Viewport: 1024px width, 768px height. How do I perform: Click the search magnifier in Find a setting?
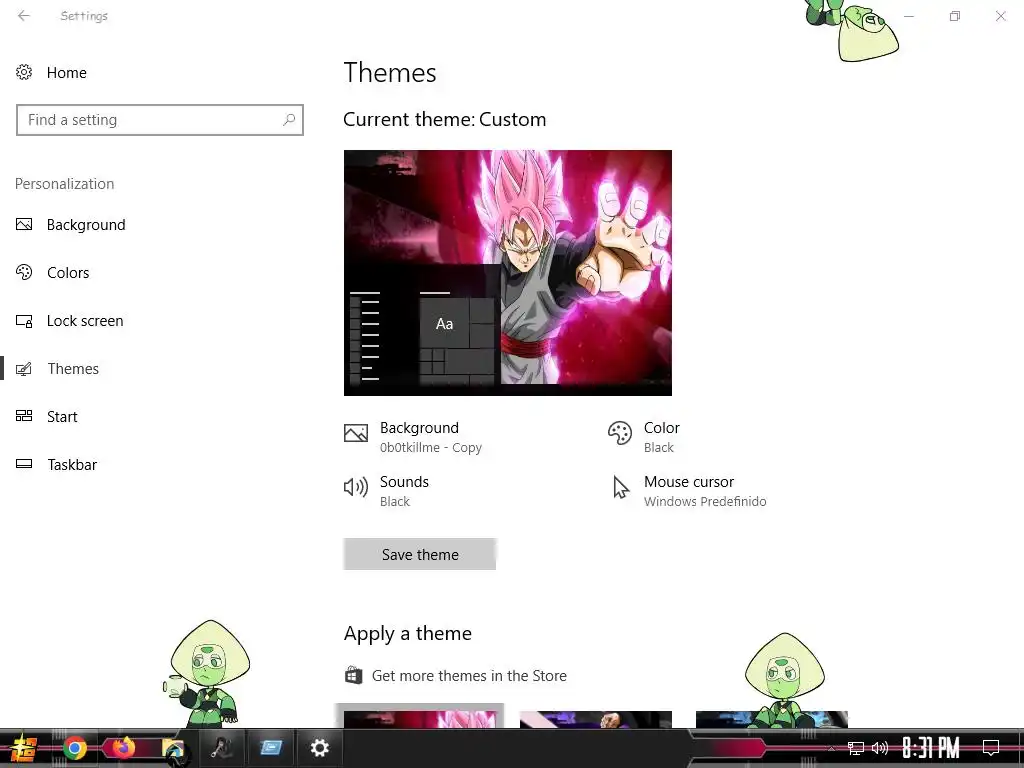pyautogui.click(x=289, y=120)
